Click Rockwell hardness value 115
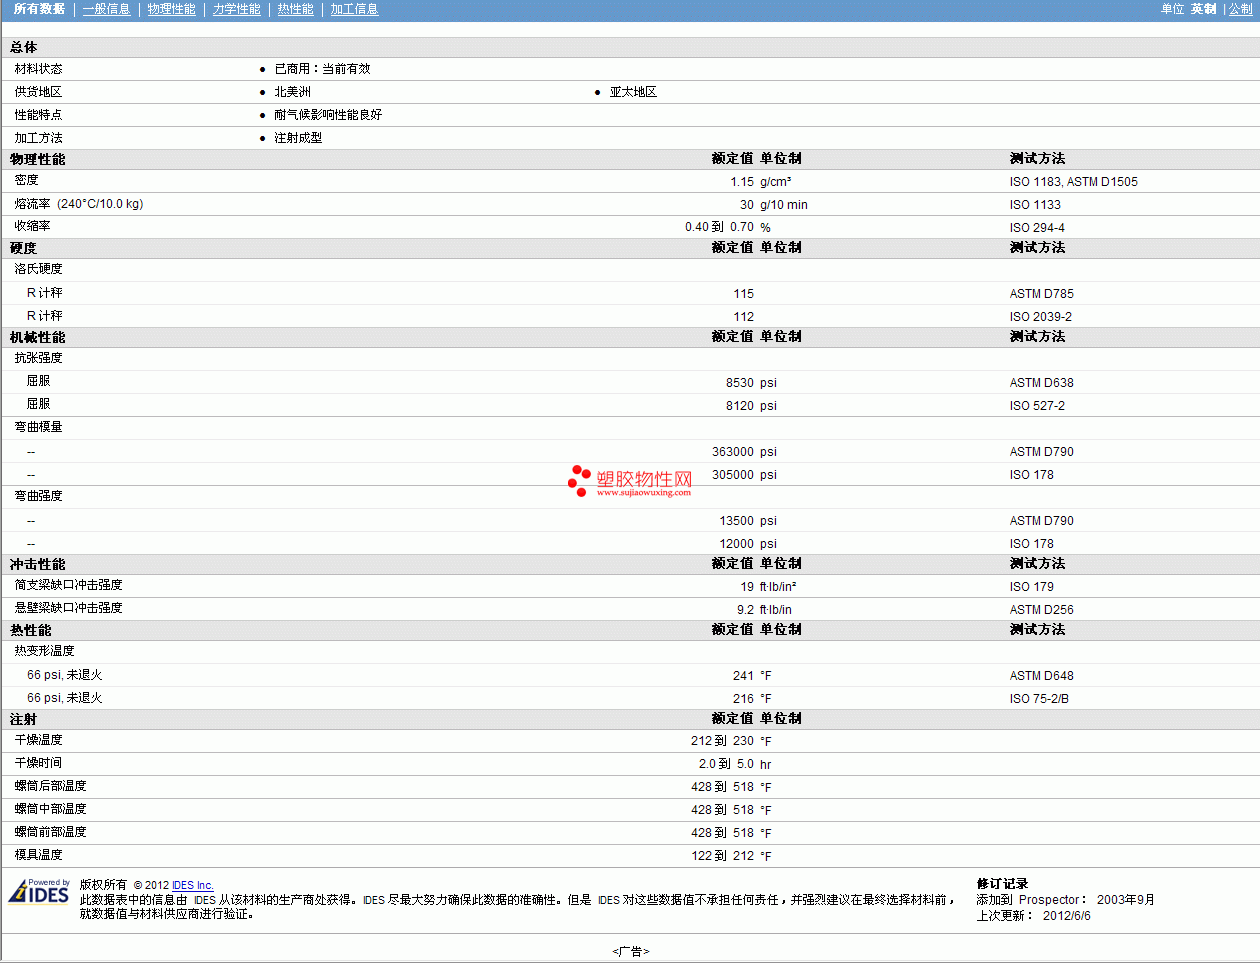The height and width of the screenshot is (963, 1260). pos(743,294)
